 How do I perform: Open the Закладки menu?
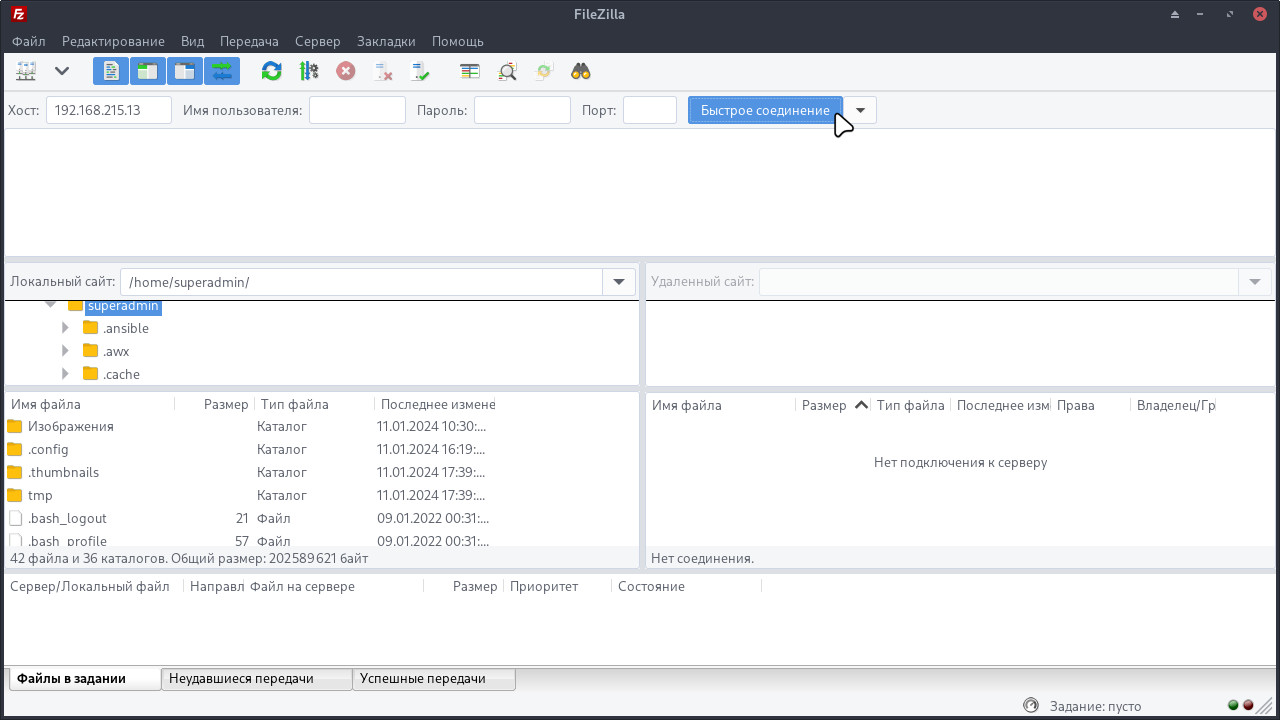pyautogui.click(x=386, y=41)
